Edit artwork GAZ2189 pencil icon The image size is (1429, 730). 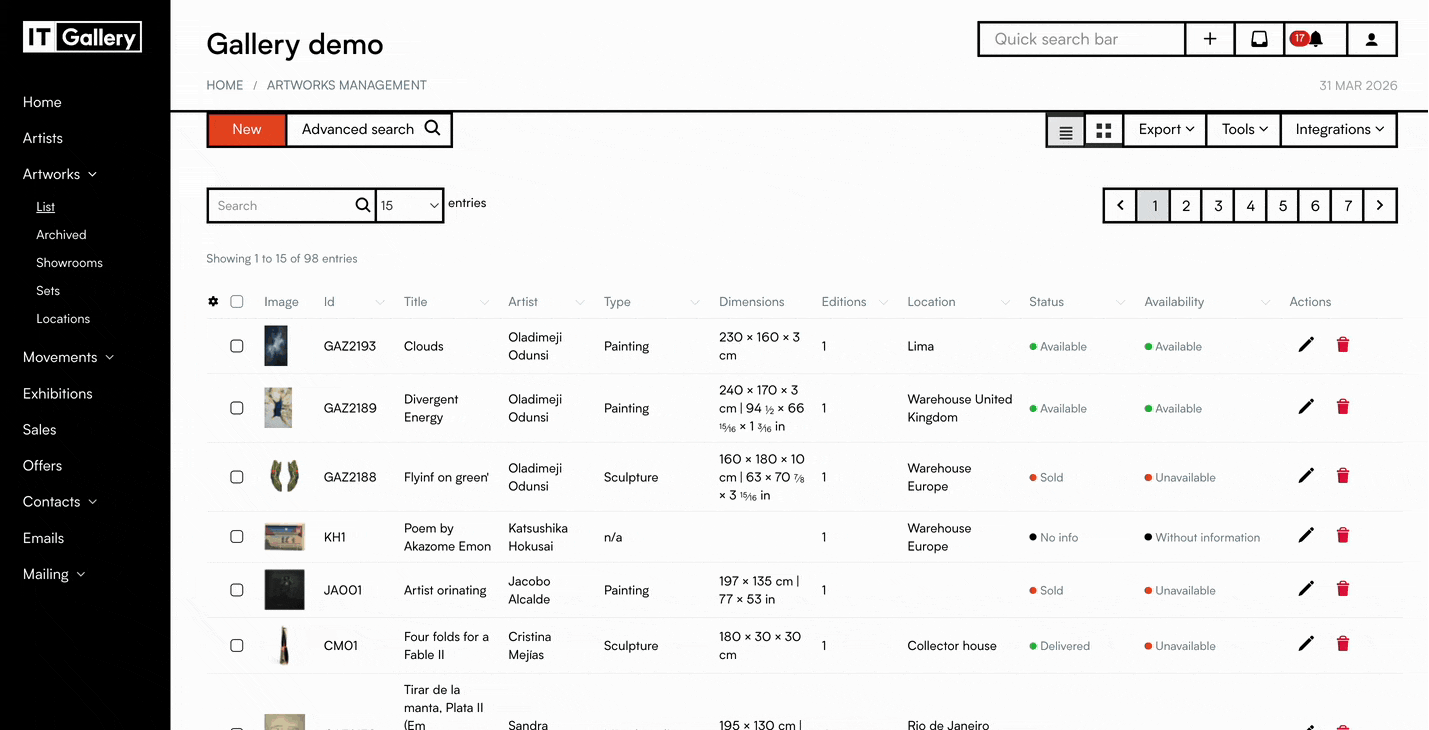tap(1306, 407)
